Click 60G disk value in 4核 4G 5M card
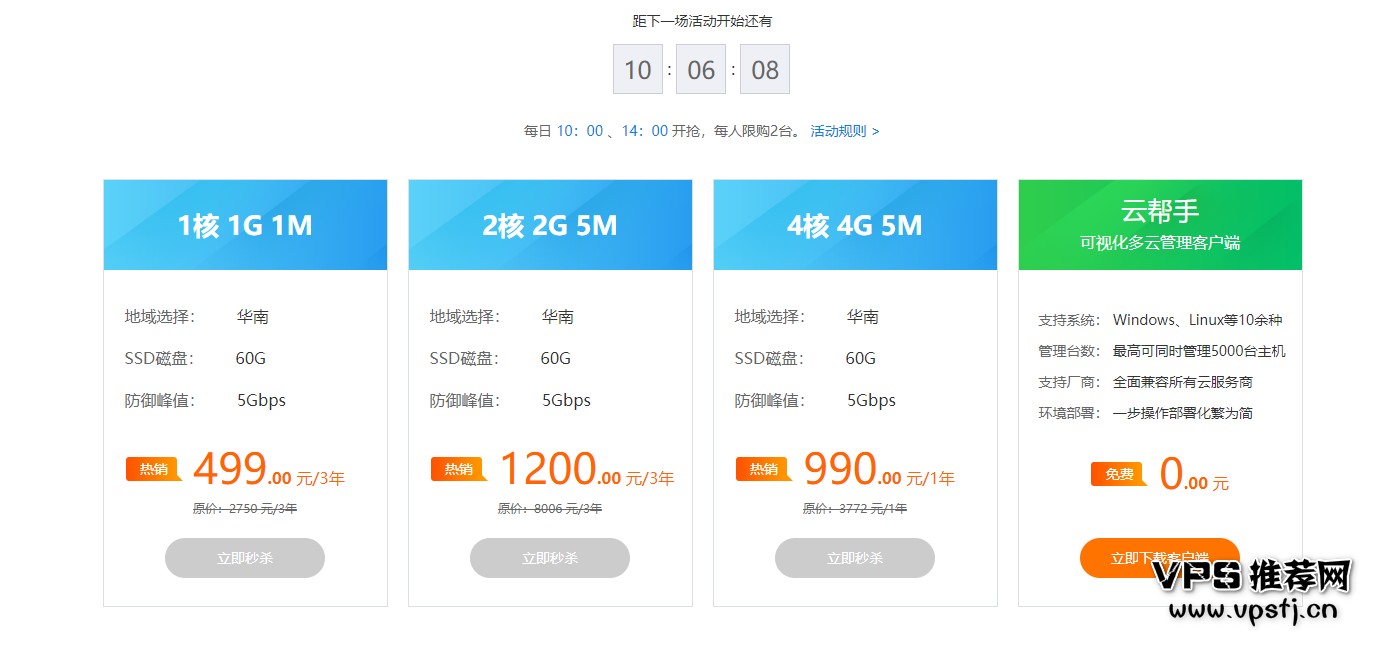 861,358
